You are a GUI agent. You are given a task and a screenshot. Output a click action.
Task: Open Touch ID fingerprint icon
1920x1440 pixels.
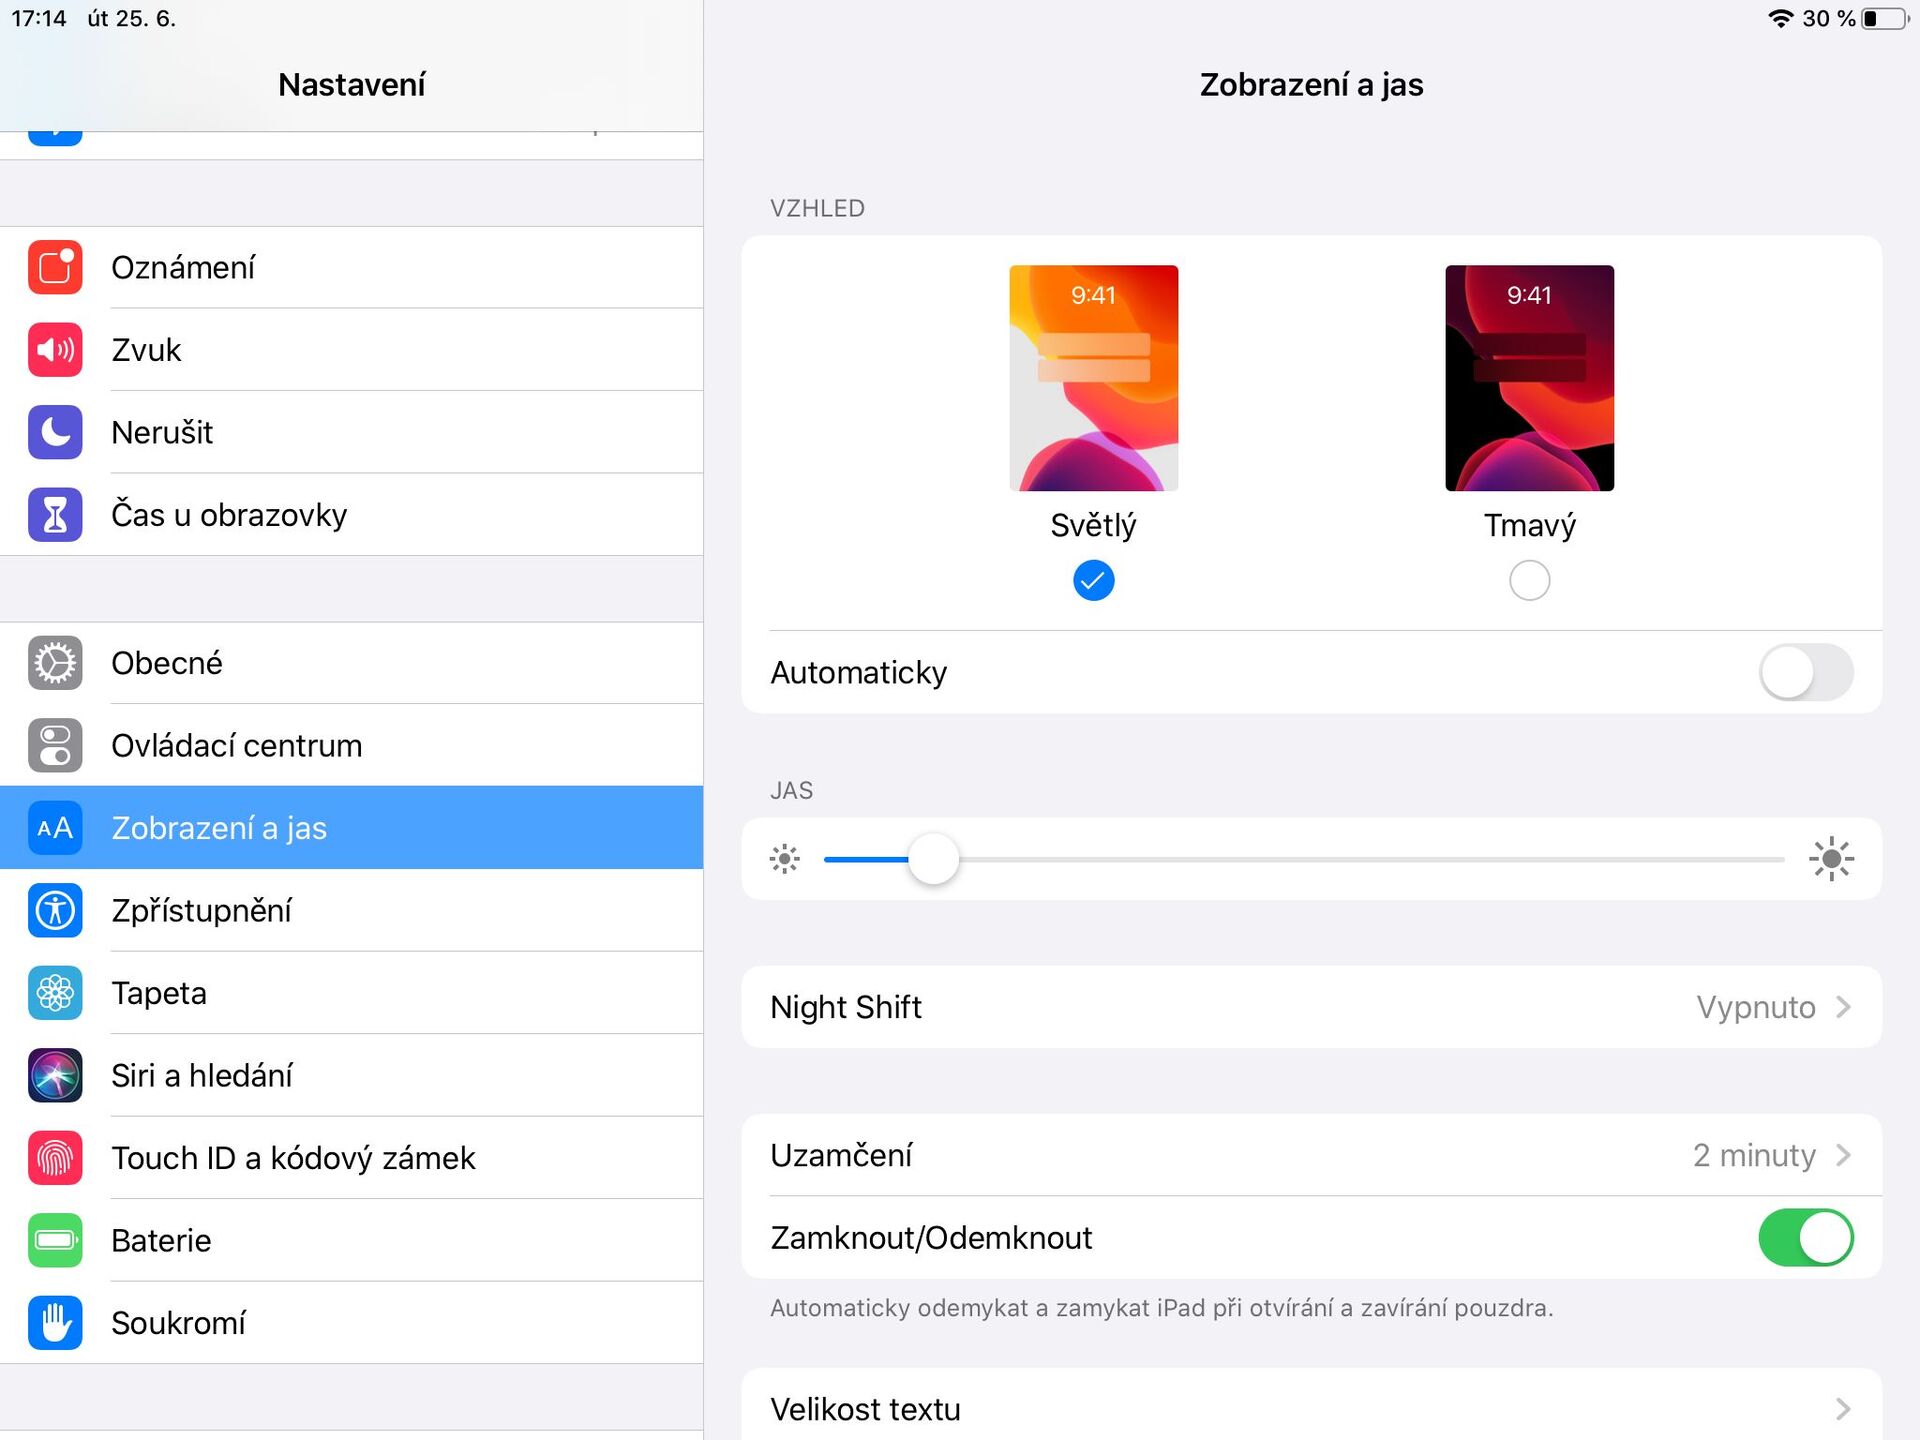(55, 1157)
